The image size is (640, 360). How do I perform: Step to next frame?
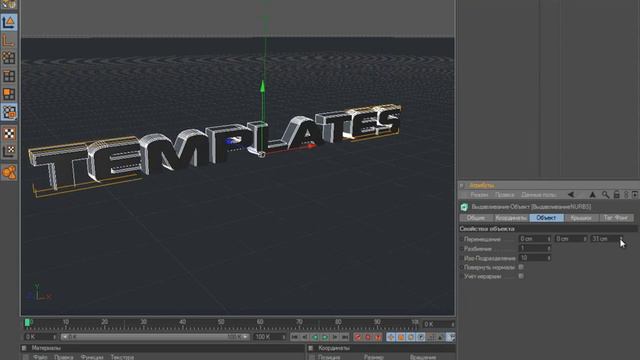click(335, 337)
